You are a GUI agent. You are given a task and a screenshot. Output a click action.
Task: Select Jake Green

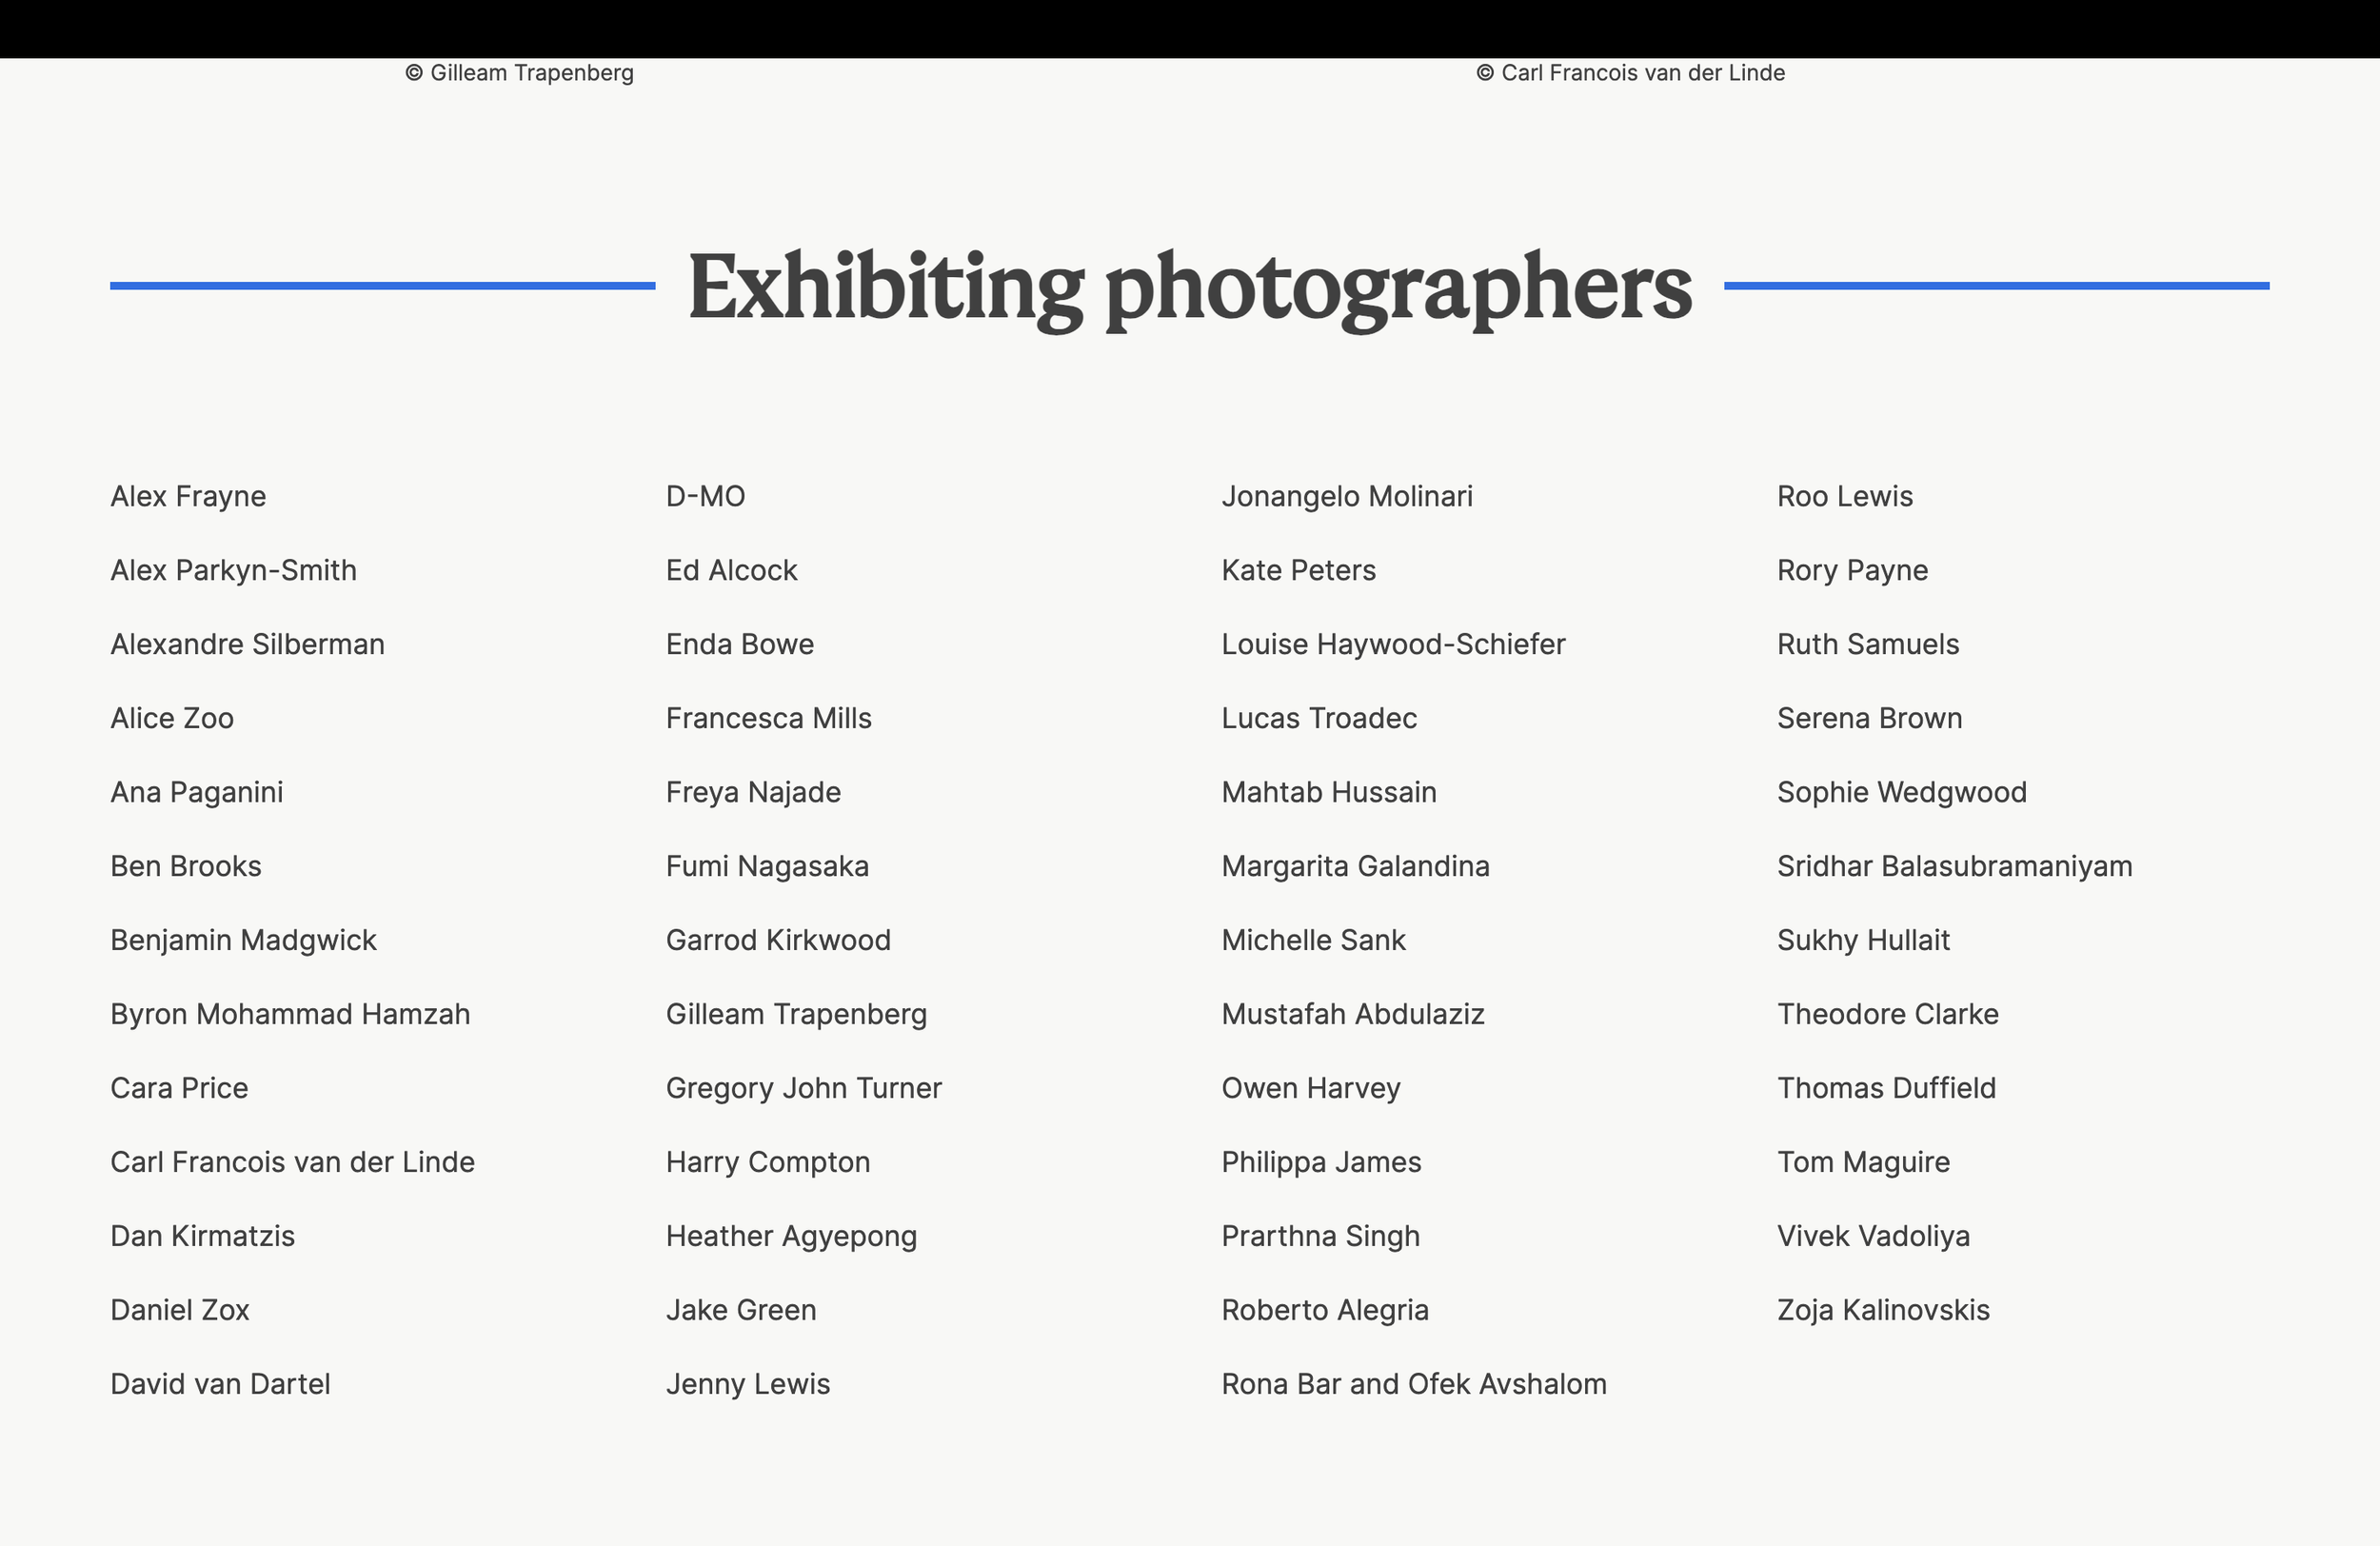click(741, 1311)
